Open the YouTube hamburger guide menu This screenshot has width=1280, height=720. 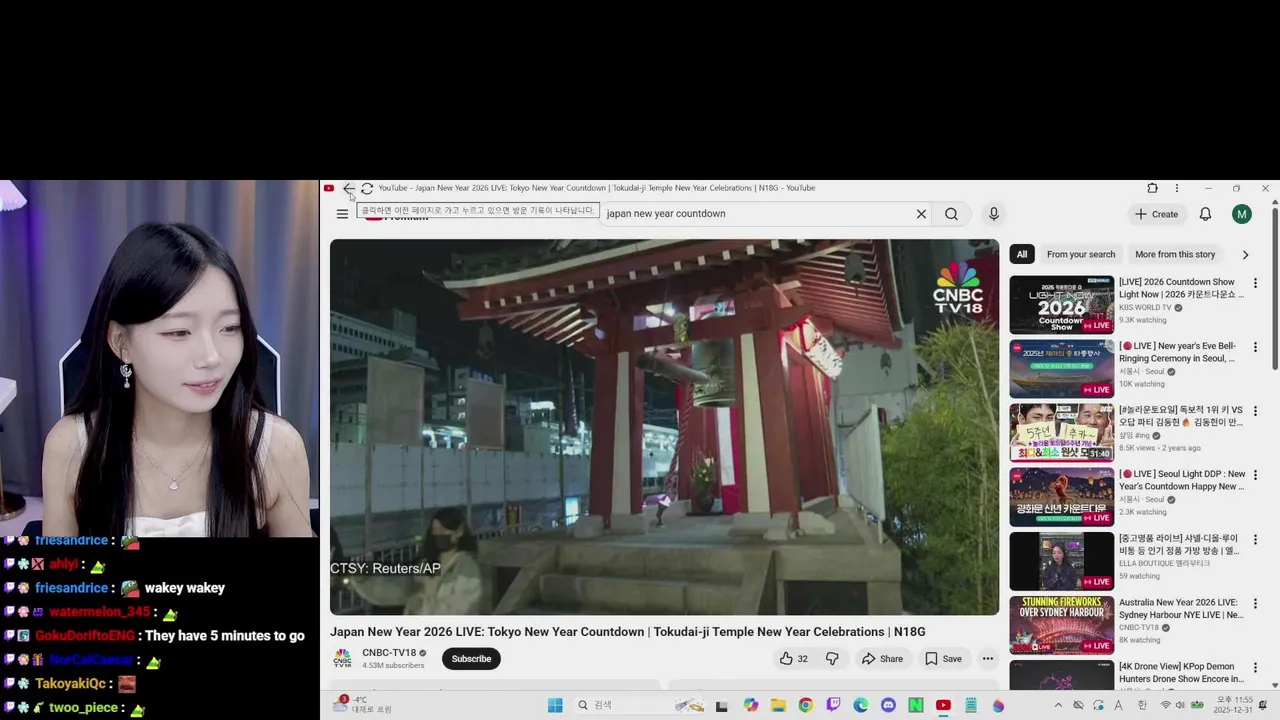point(342,214)
